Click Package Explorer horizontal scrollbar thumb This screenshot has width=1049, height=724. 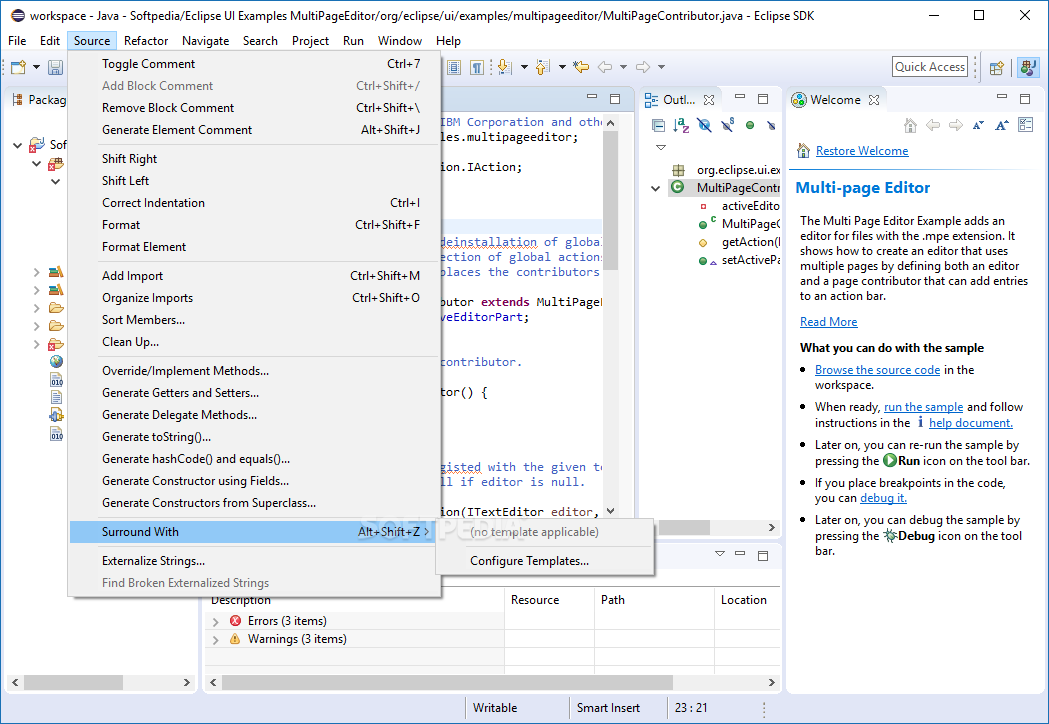pyautogui.click(x=73, y=683)
